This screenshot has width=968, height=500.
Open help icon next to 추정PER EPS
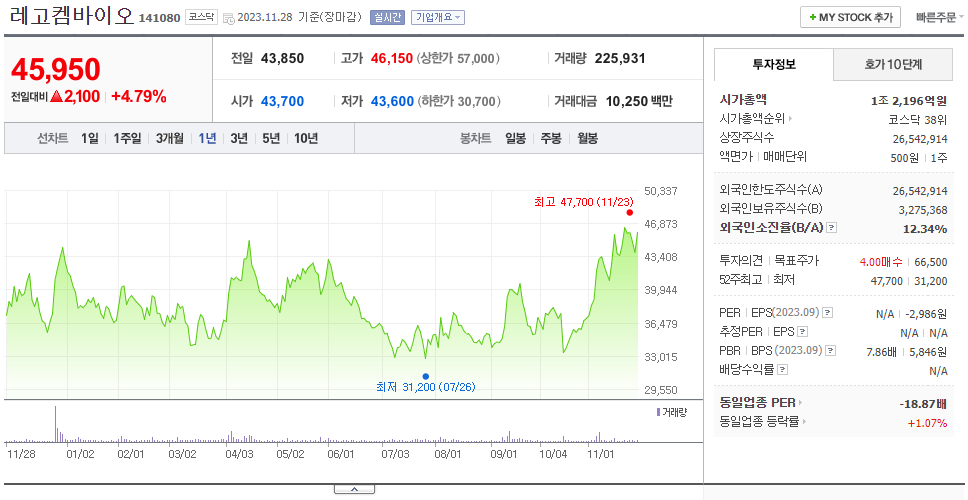point(802,332)
